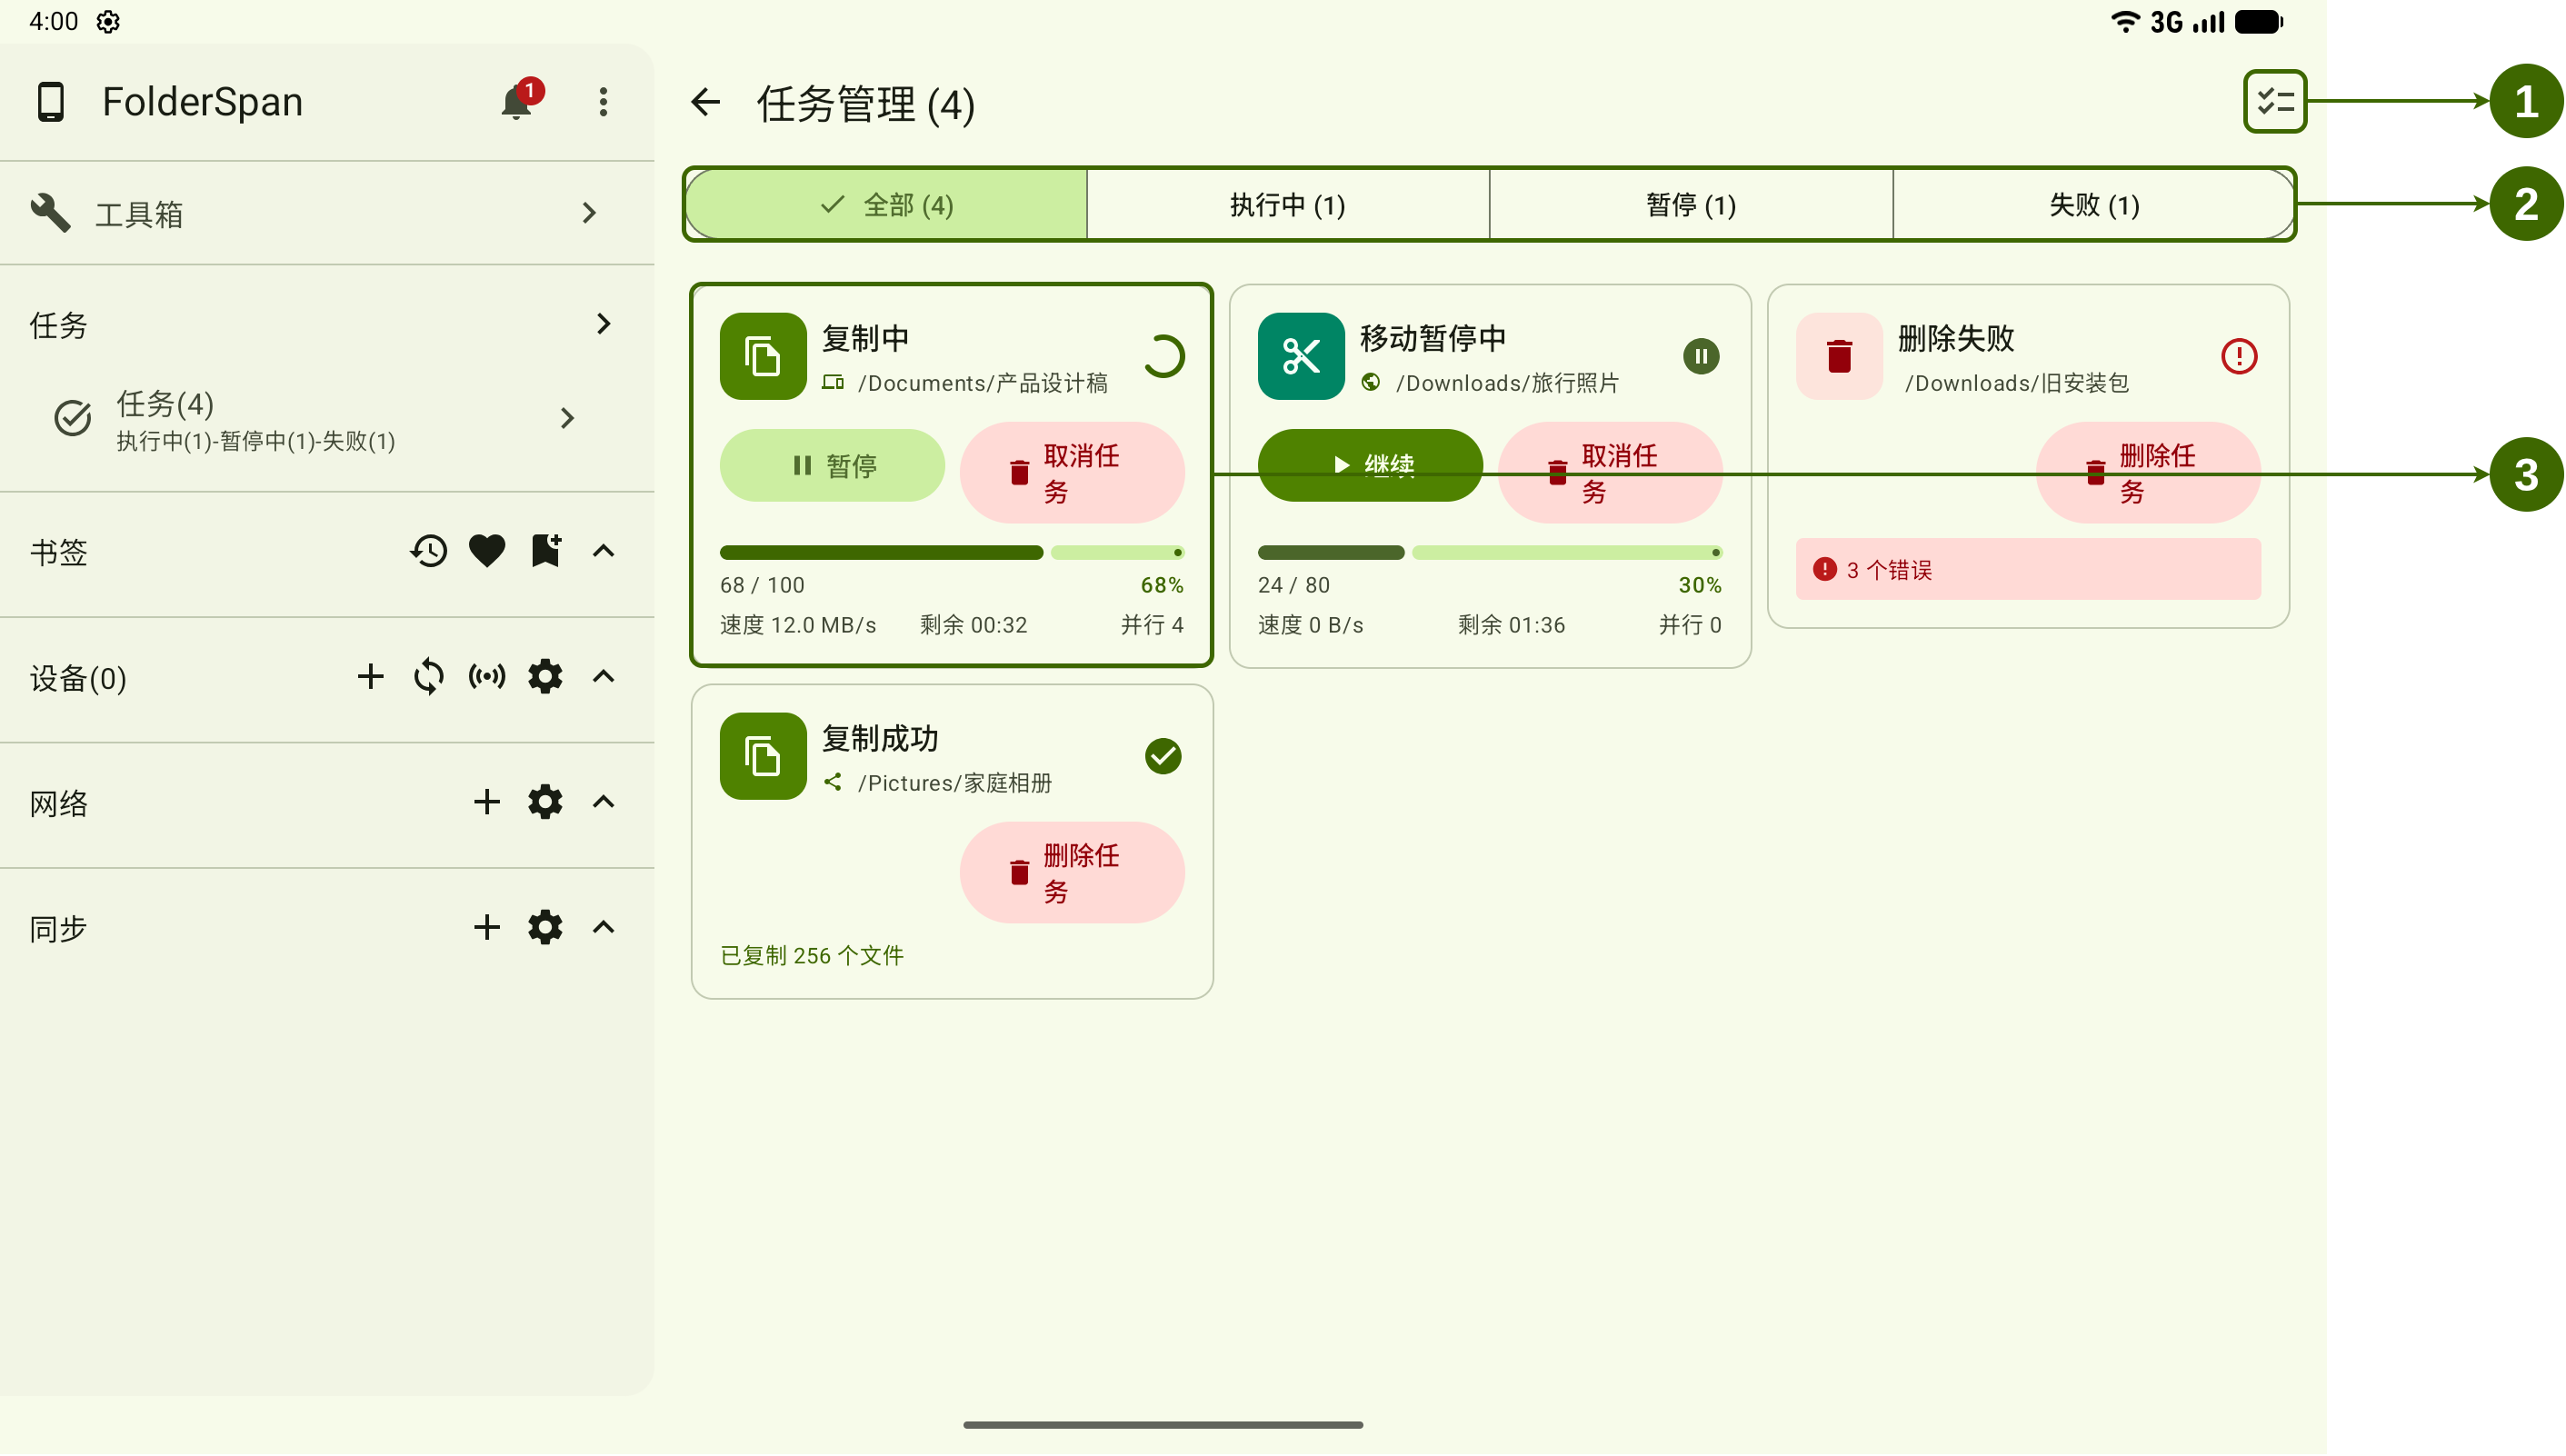The image size is (2566, 1456).
Task: Delete the 复制成功 task
Action: click(1072, 873)
